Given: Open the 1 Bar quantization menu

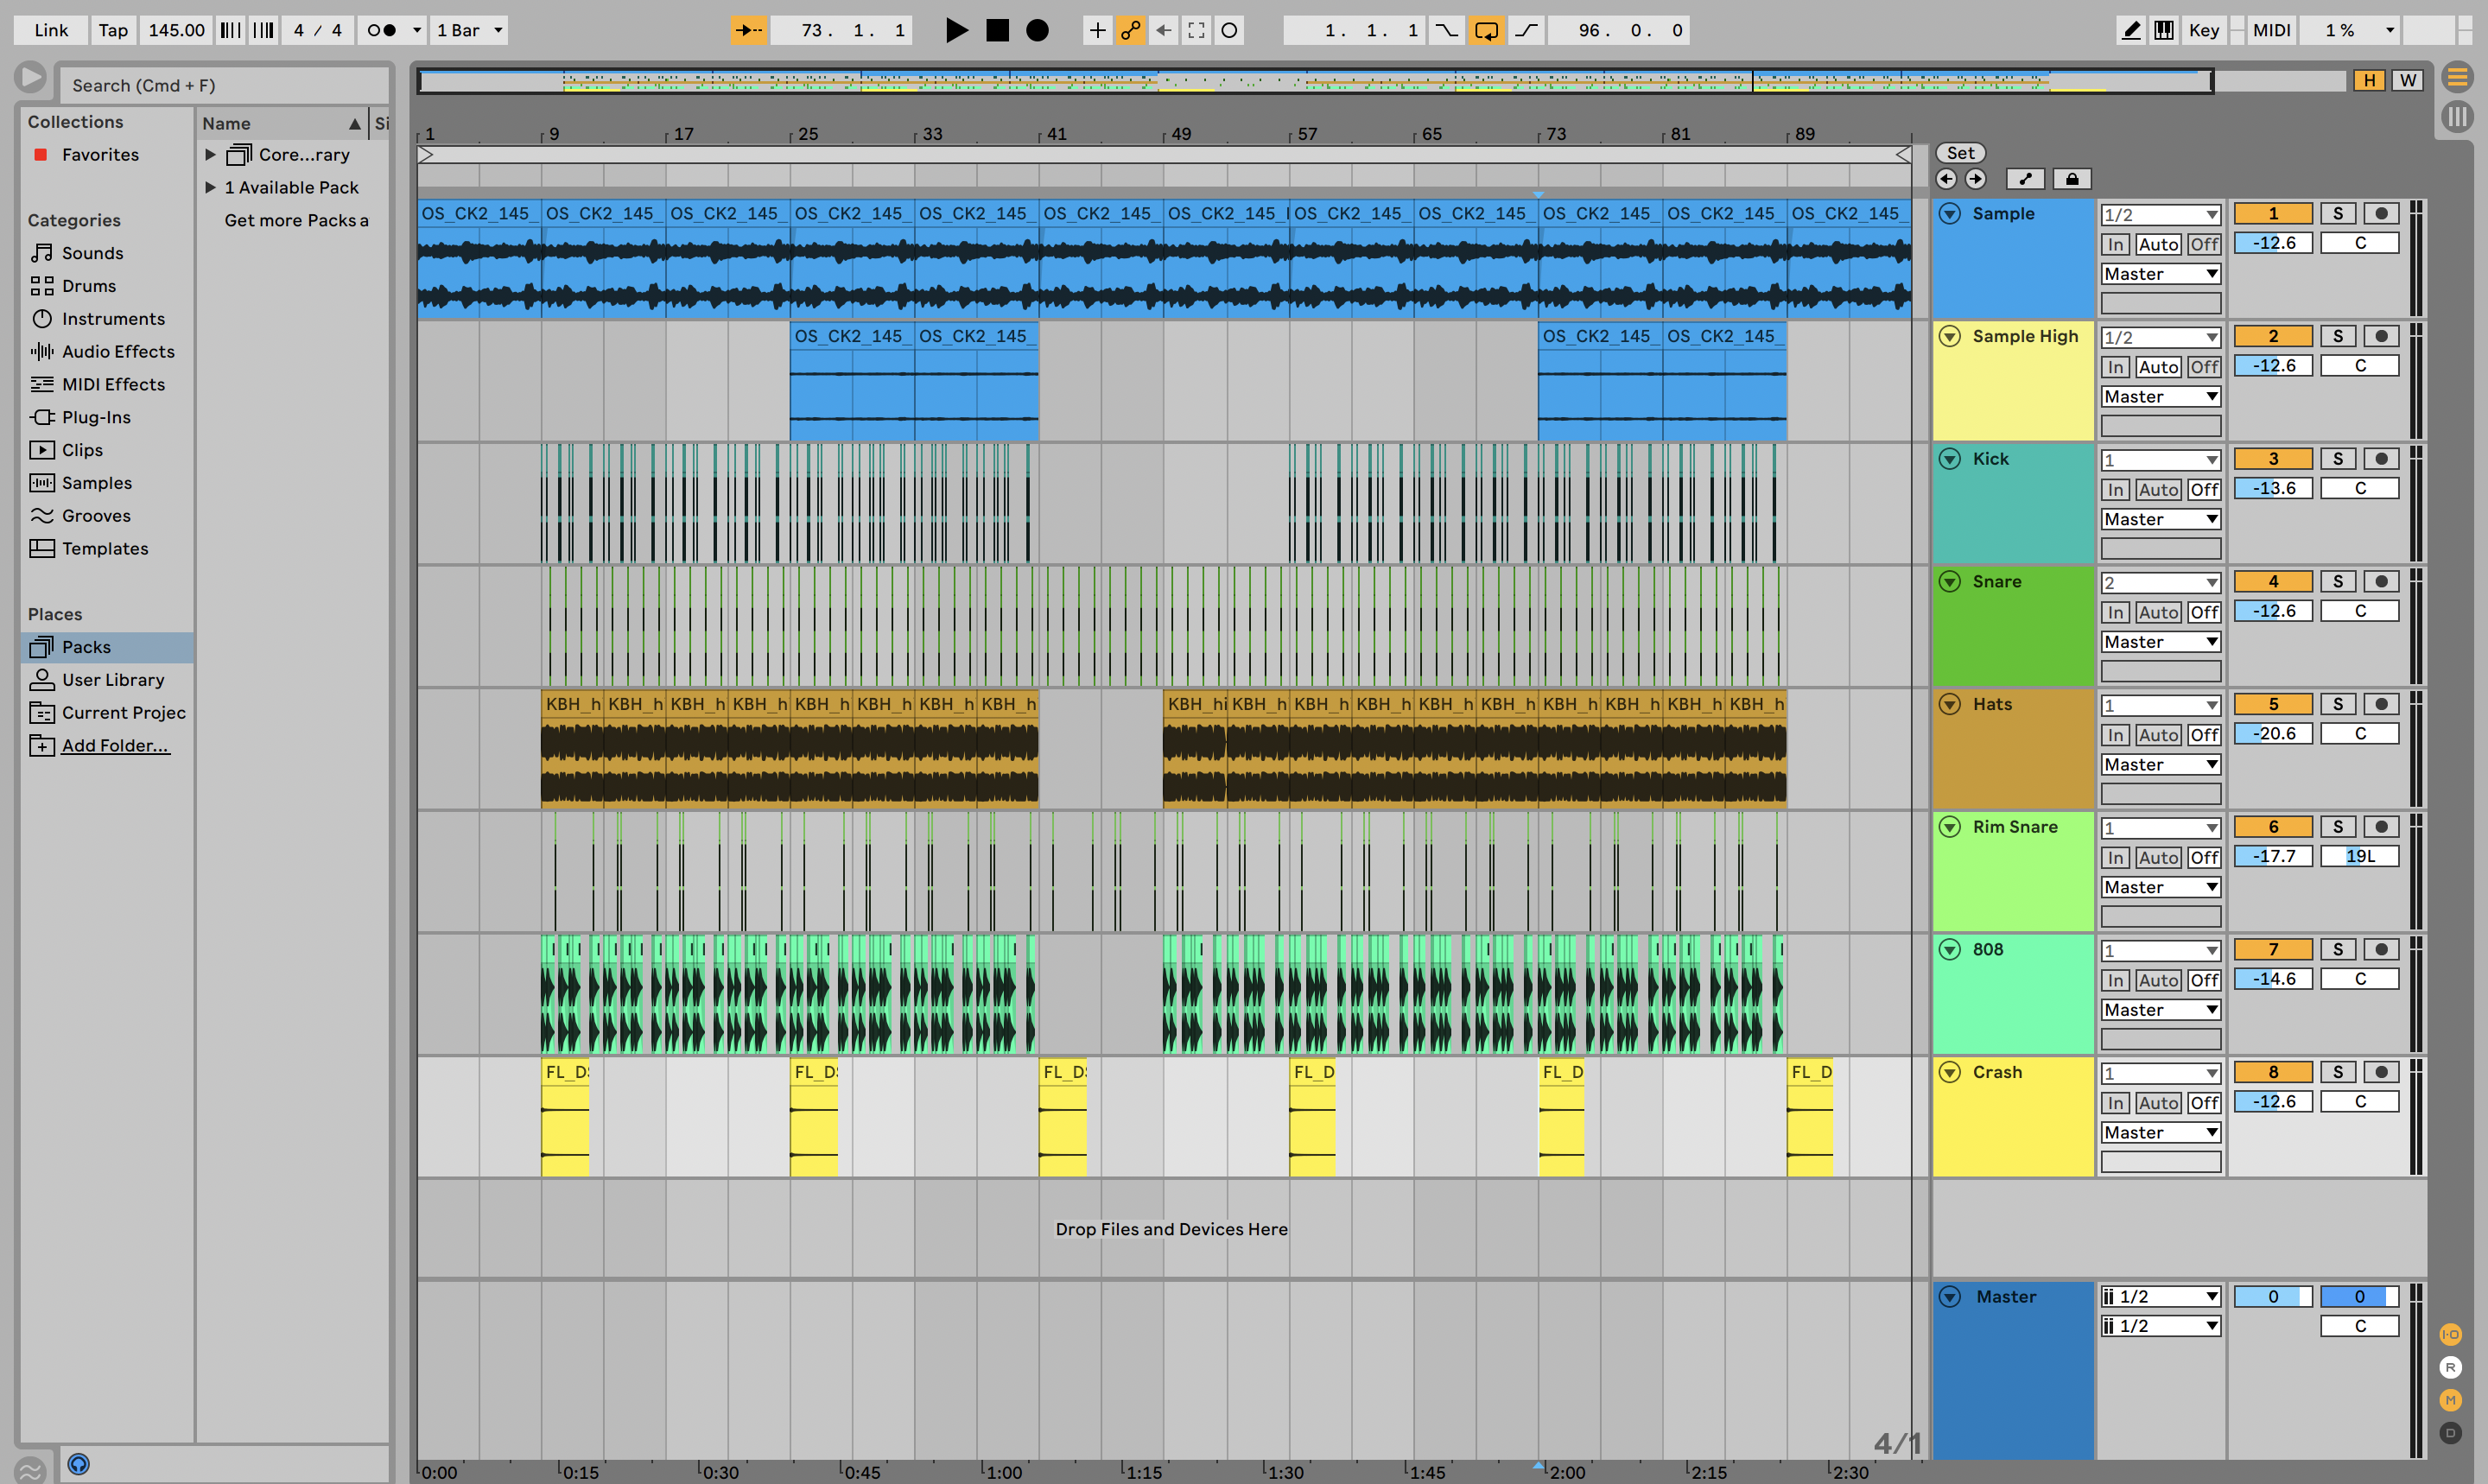Looking at the screenshot, I should [x=470, y=30].
